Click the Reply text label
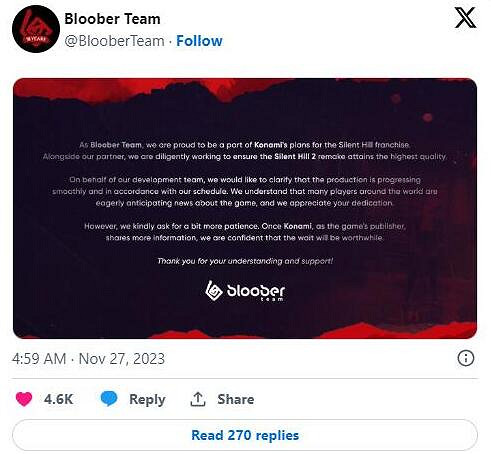The image size is (491, 454). coord(147,399)
